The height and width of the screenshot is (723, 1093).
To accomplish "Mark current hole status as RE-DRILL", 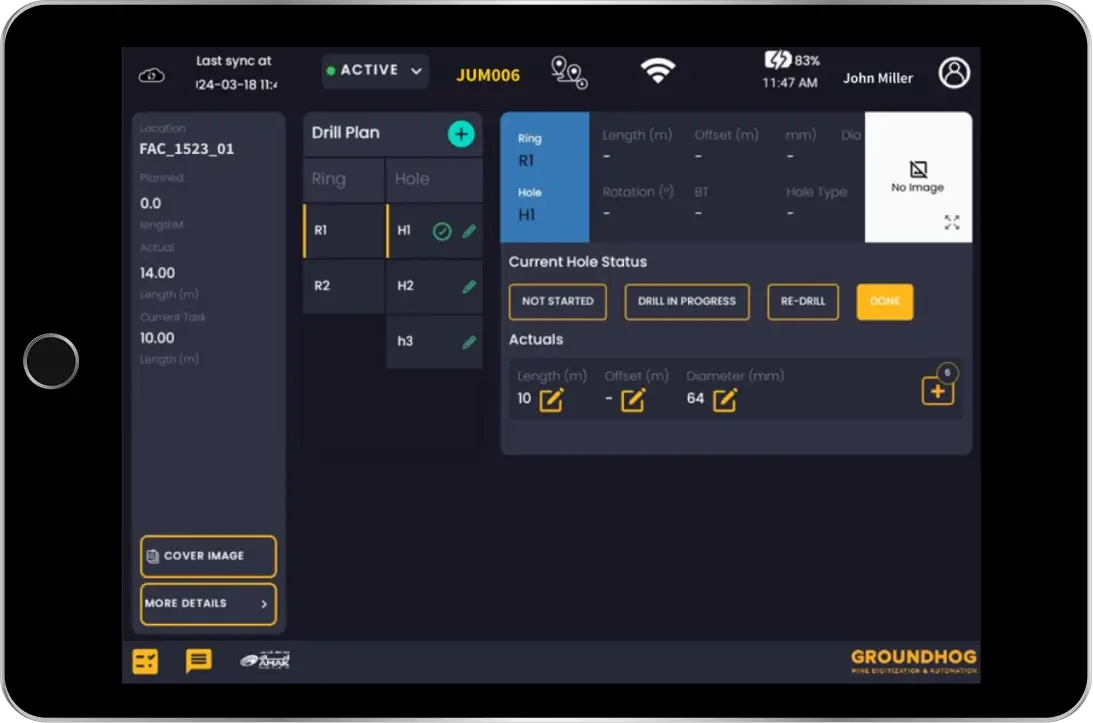I will point(802,301).
